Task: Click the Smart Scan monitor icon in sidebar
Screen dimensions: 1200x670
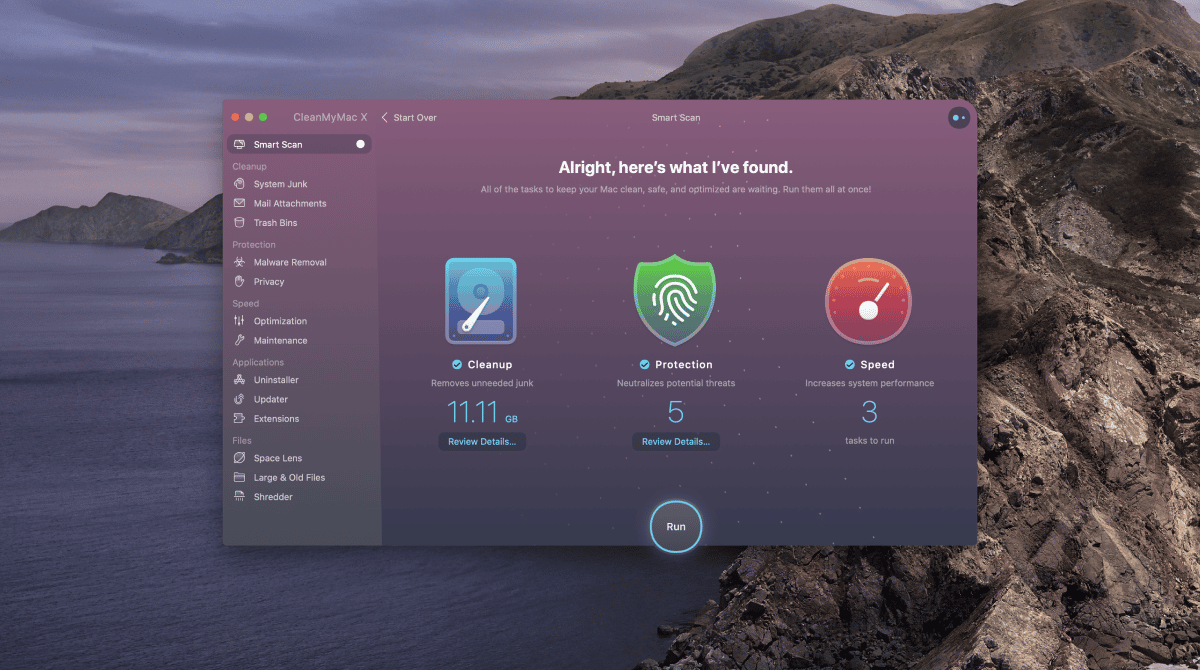Action: point(239,145)
